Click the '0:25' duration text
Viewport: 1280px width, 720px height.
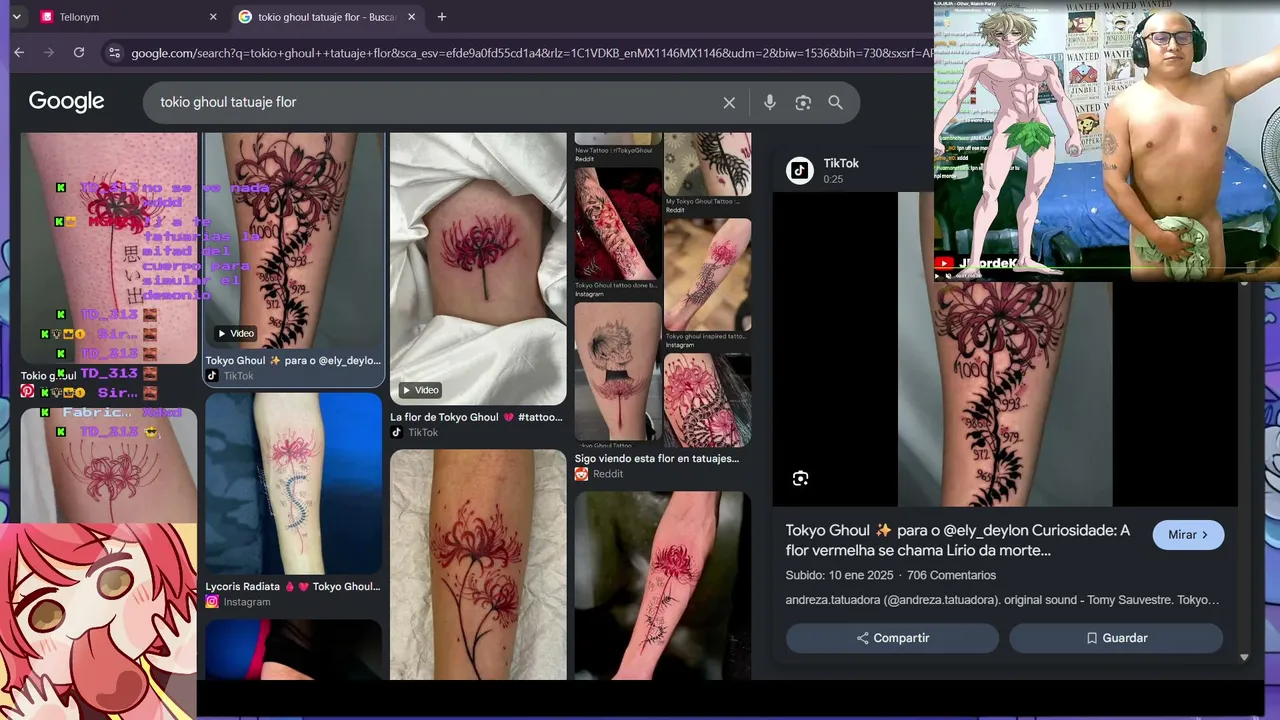coord(833,179)
